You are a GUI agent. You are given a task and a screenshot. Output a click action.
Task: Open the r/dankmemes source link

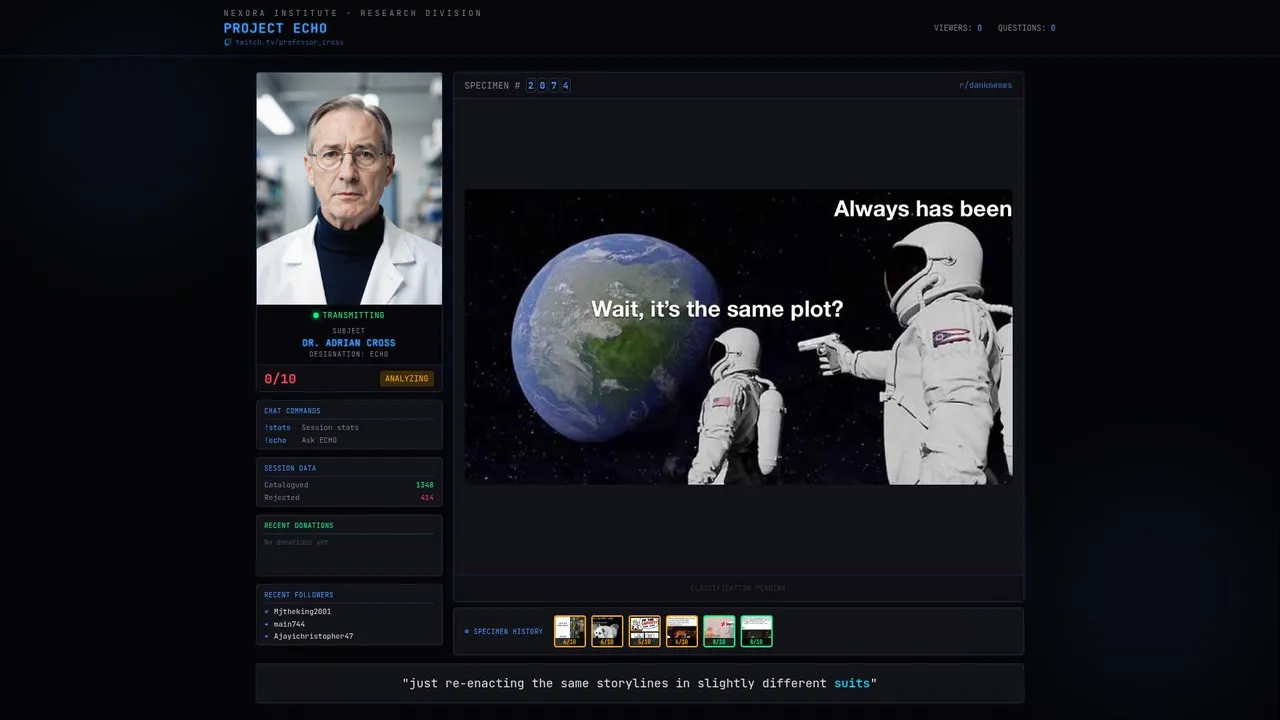pyautogui.click(x=985, y=85)
